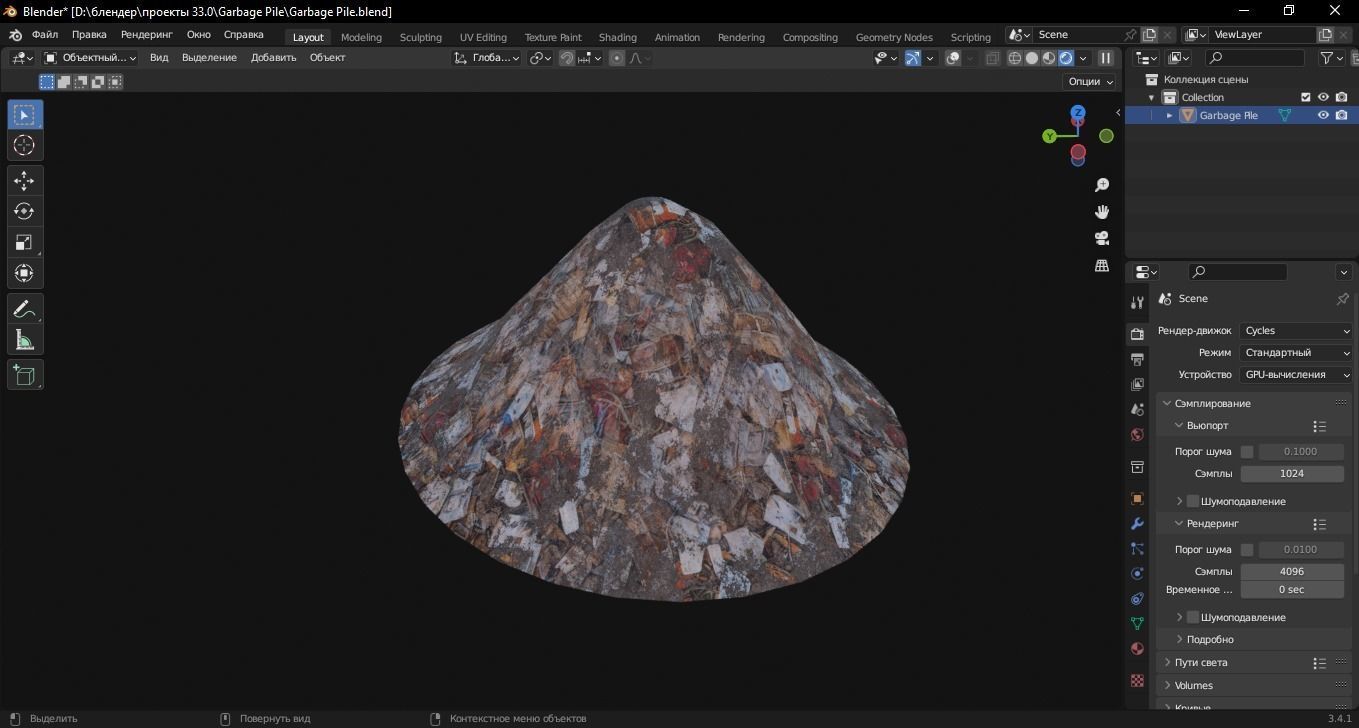Hide Garbage Pile with its eye icon

1323,115
